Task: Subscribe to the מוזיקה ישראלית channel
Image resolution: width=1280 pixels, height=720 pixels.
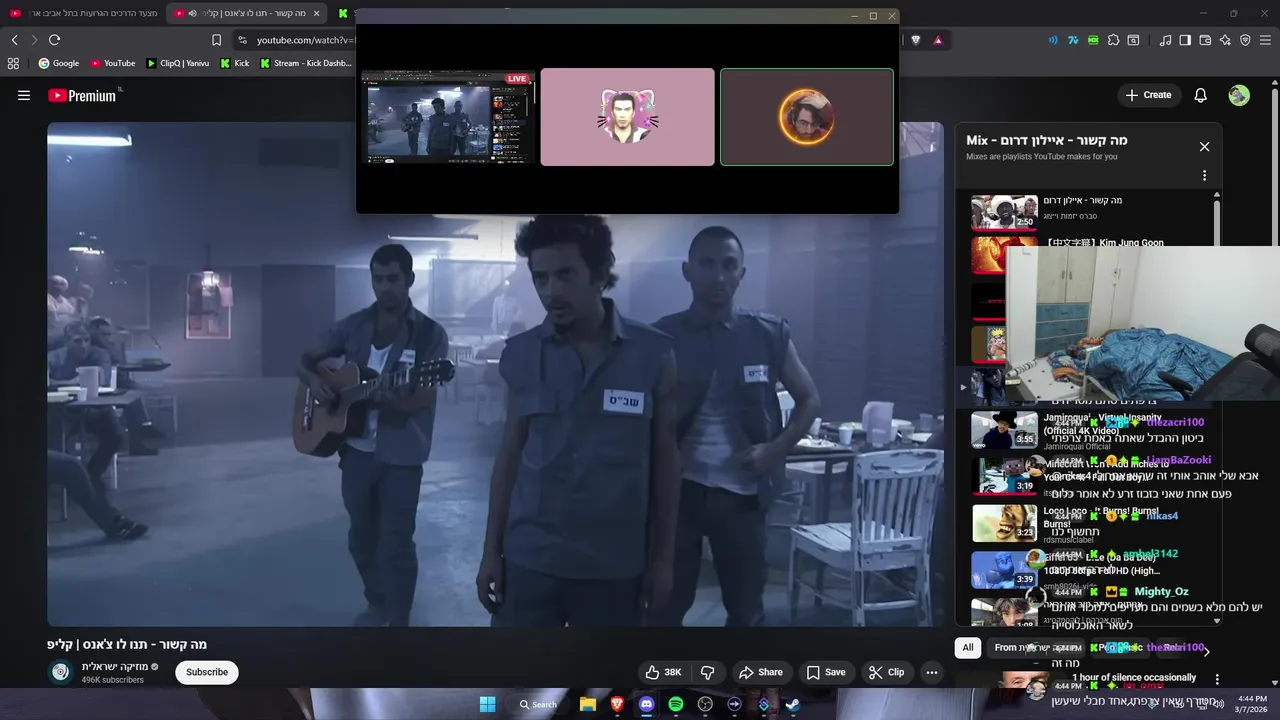Action: click(207, 672)
